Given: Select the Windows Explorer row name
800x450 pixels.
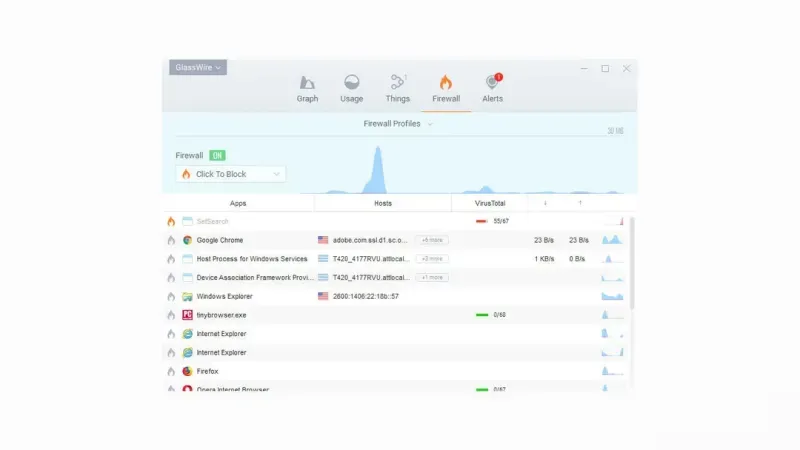Looking at the screenshot, I should [x=224, y=296].
